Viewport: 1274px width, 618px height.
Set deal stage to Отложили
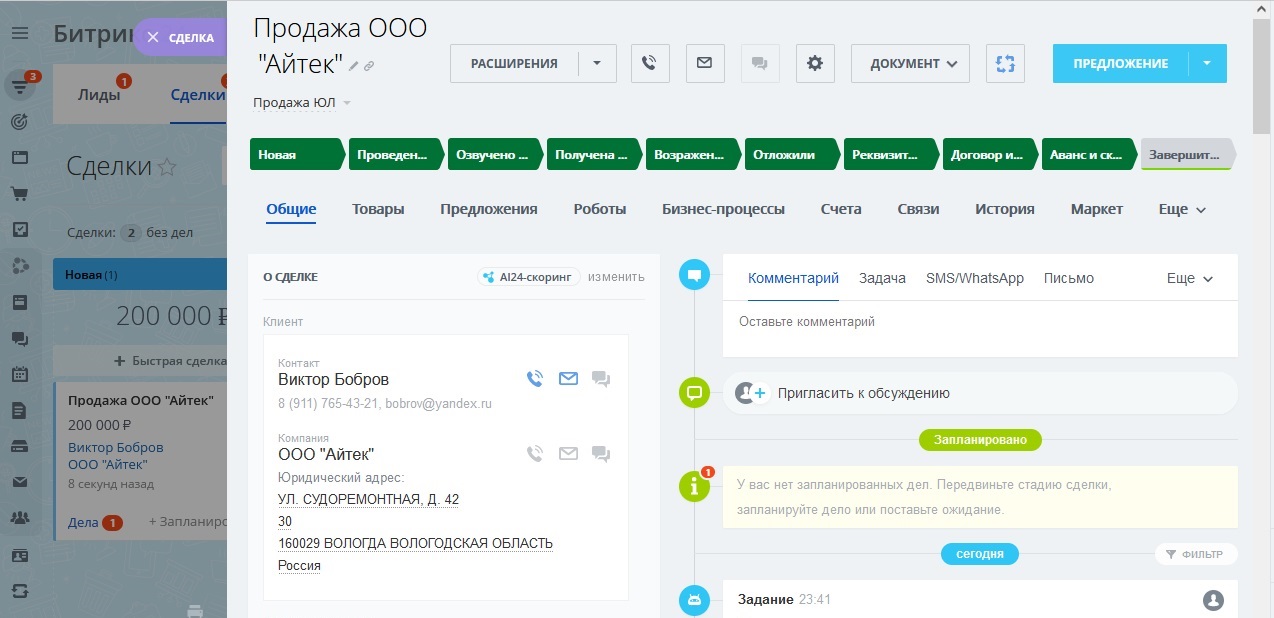(786, 155)
